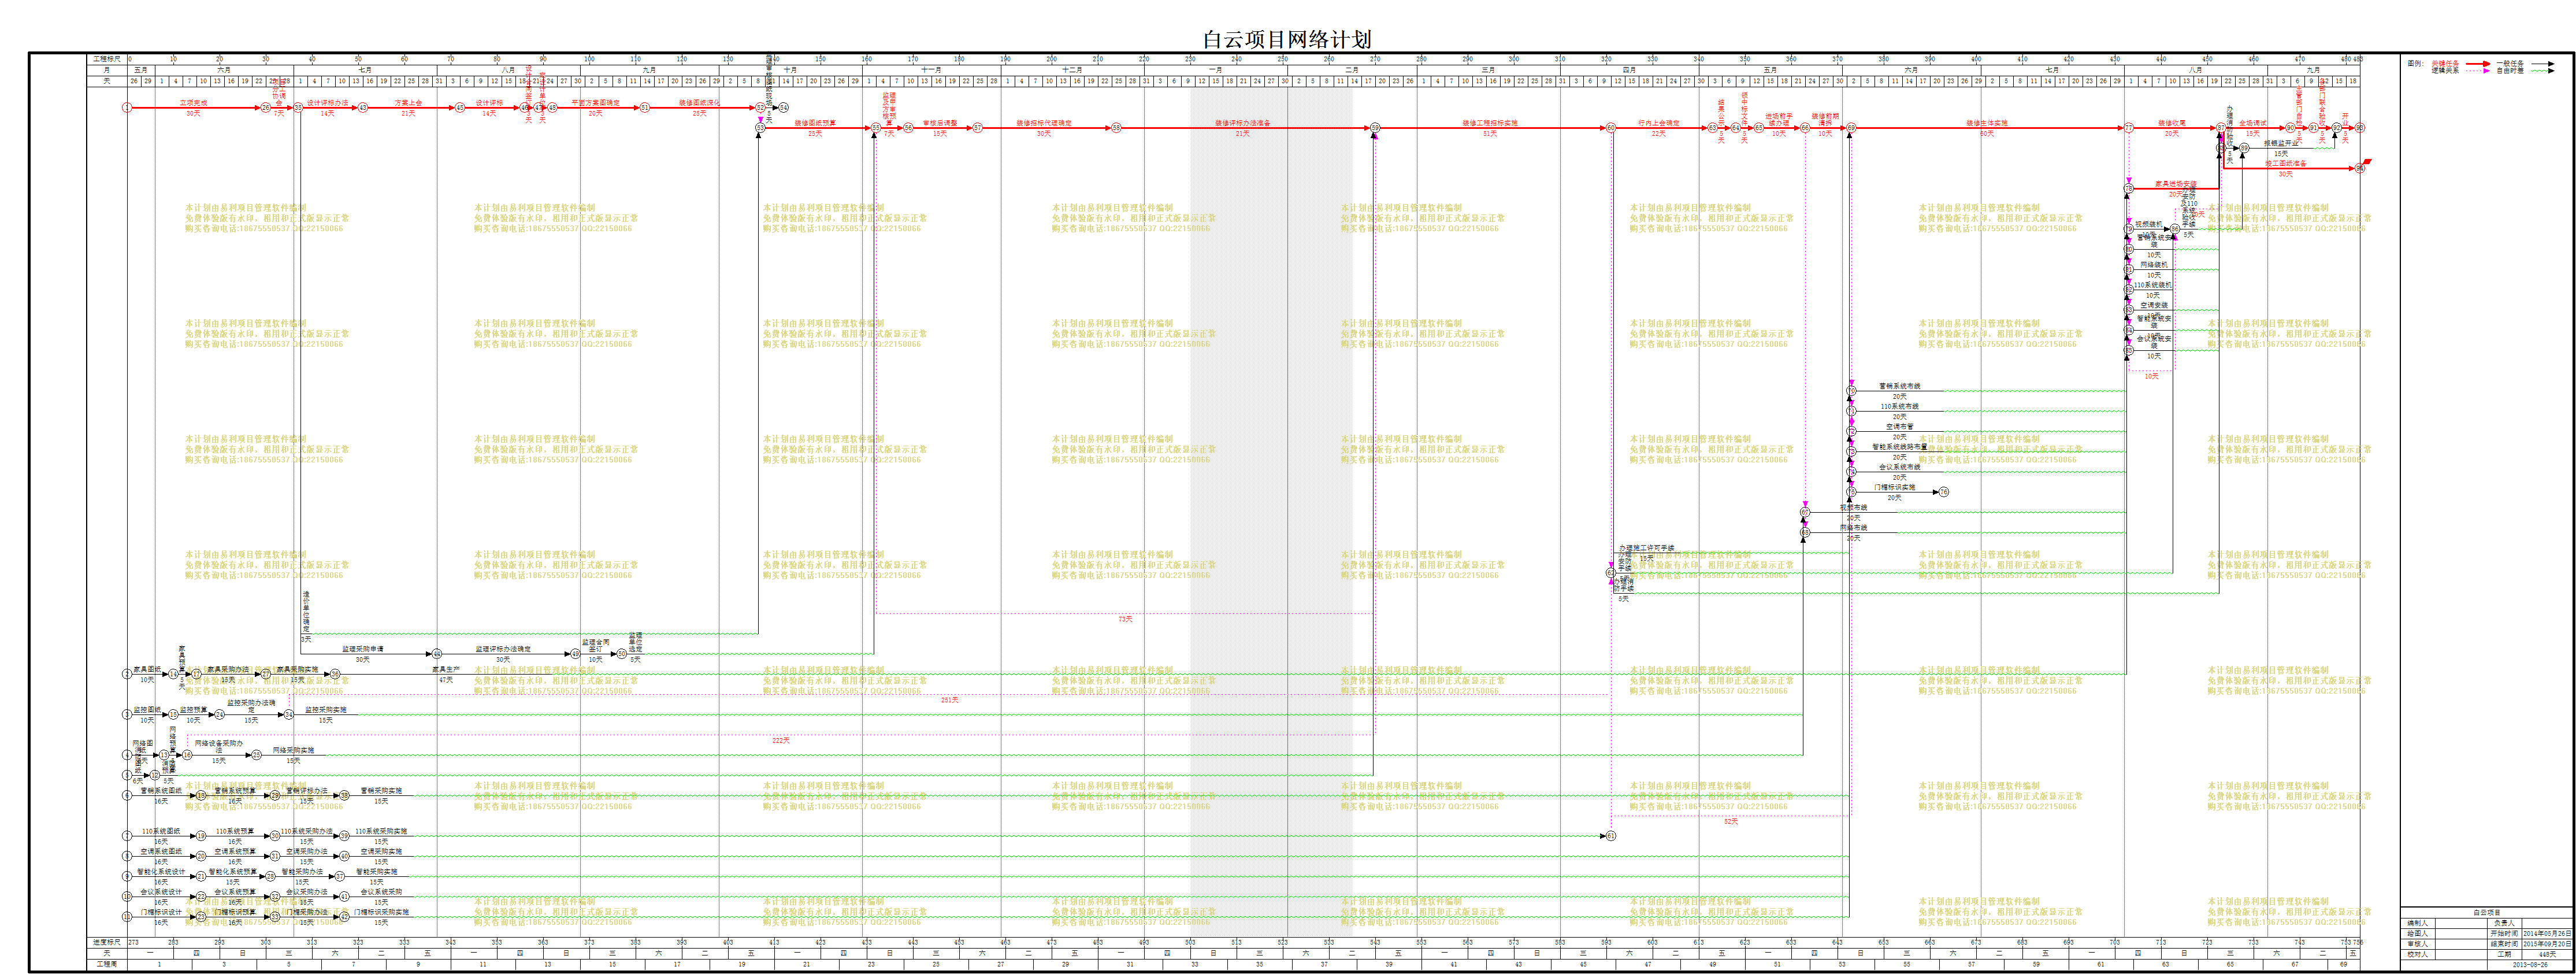Click the task label 110系统图纸
2576x974 pixels.
(x=161, y=831)
